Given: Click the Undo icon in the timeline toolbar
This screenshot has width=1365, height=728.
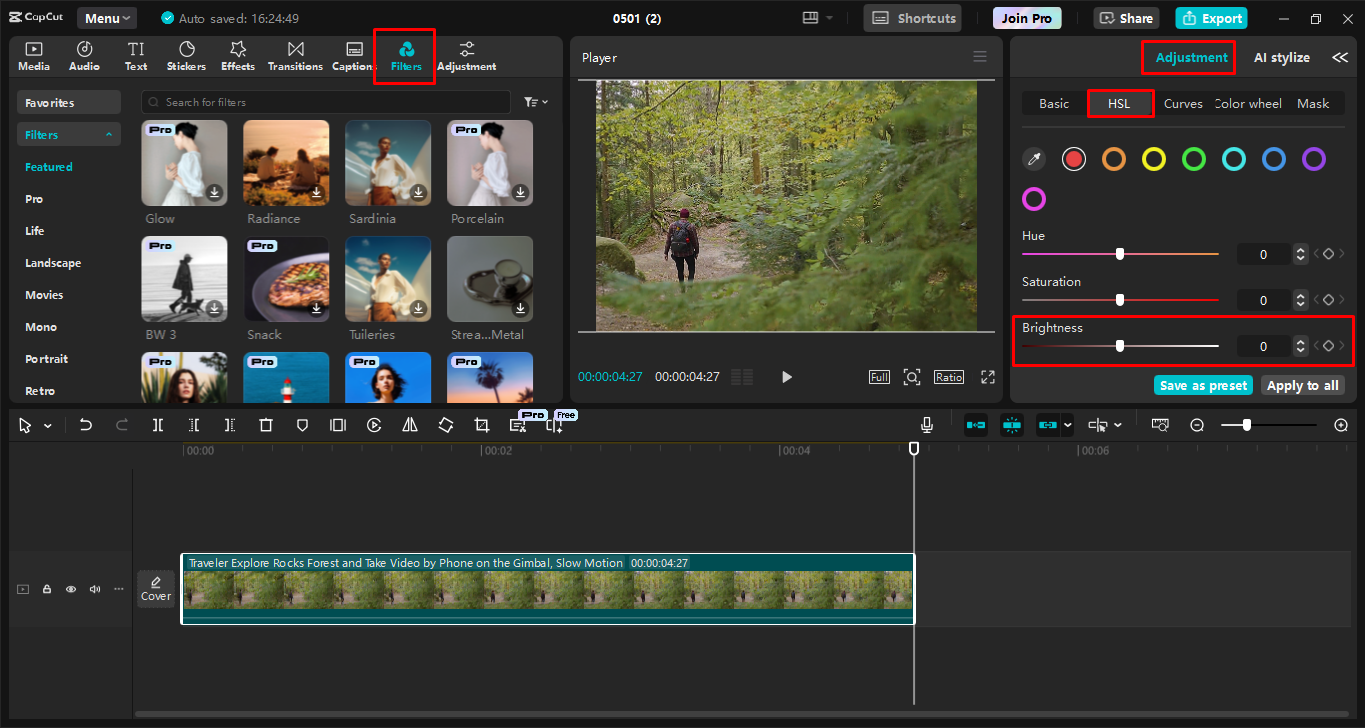Looking at the screenshot, I should [85, 424].
